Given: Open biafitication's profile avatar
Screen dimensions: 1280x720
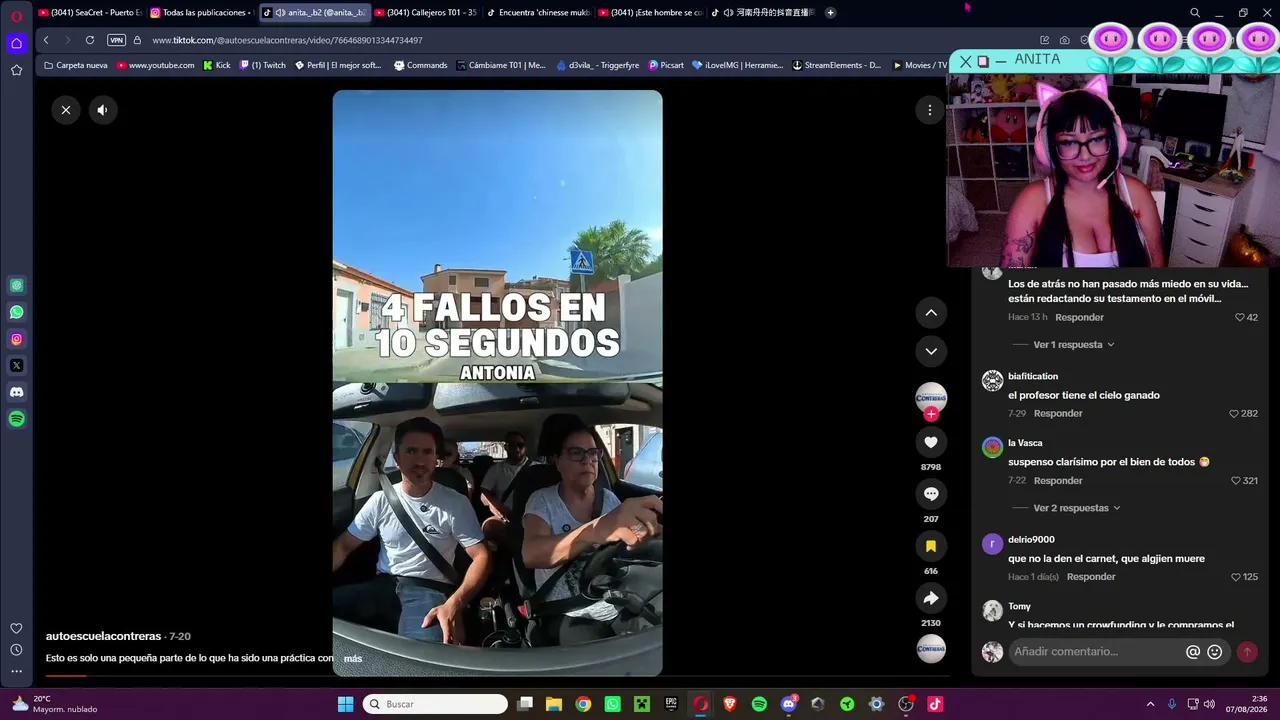Looking at the screenshot, I should 992,381.
